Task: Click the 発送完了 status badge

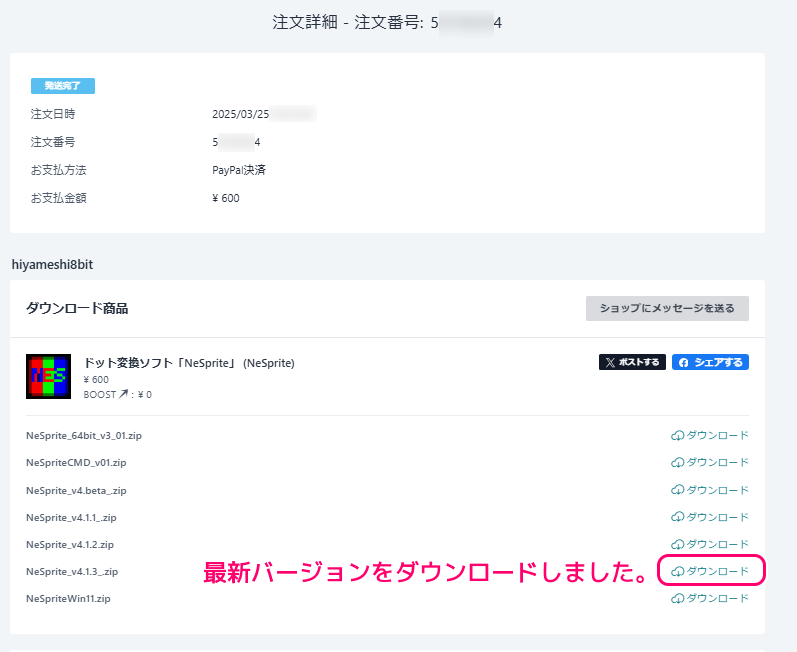Action: pyautogui.click(x=63, y=86)
